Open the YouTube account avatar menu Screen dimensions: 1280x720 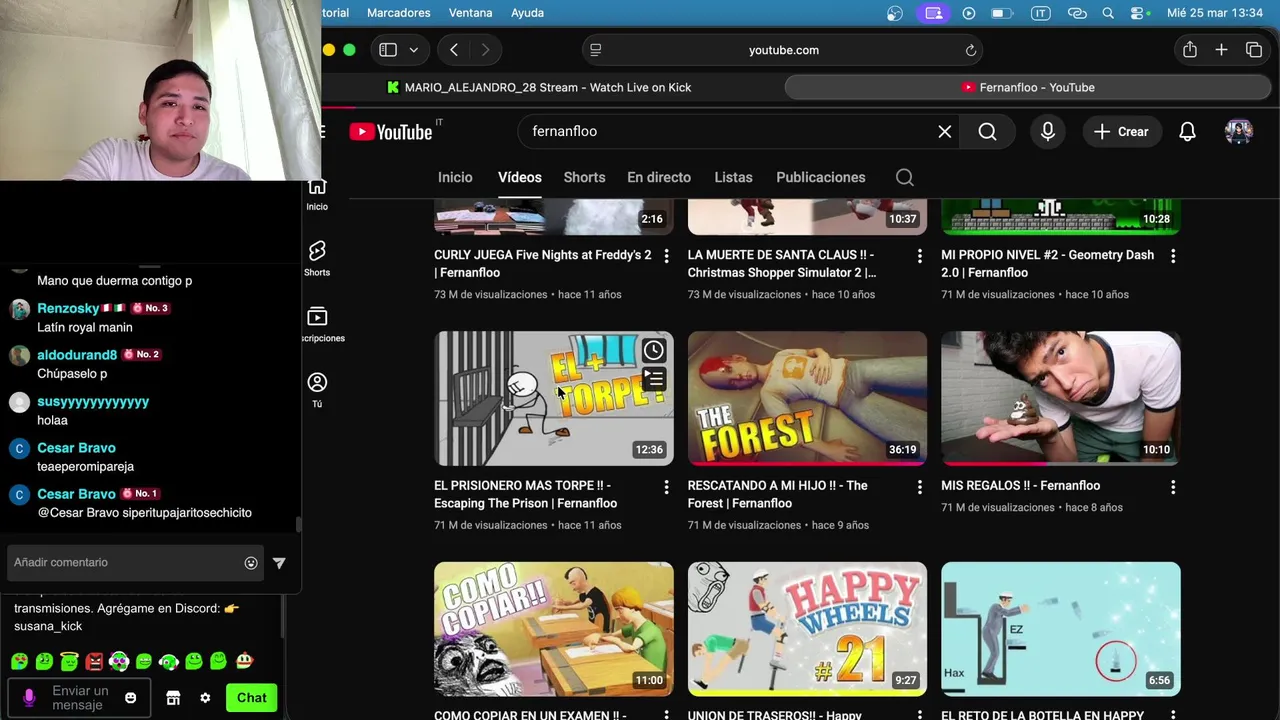(1239, 131)
